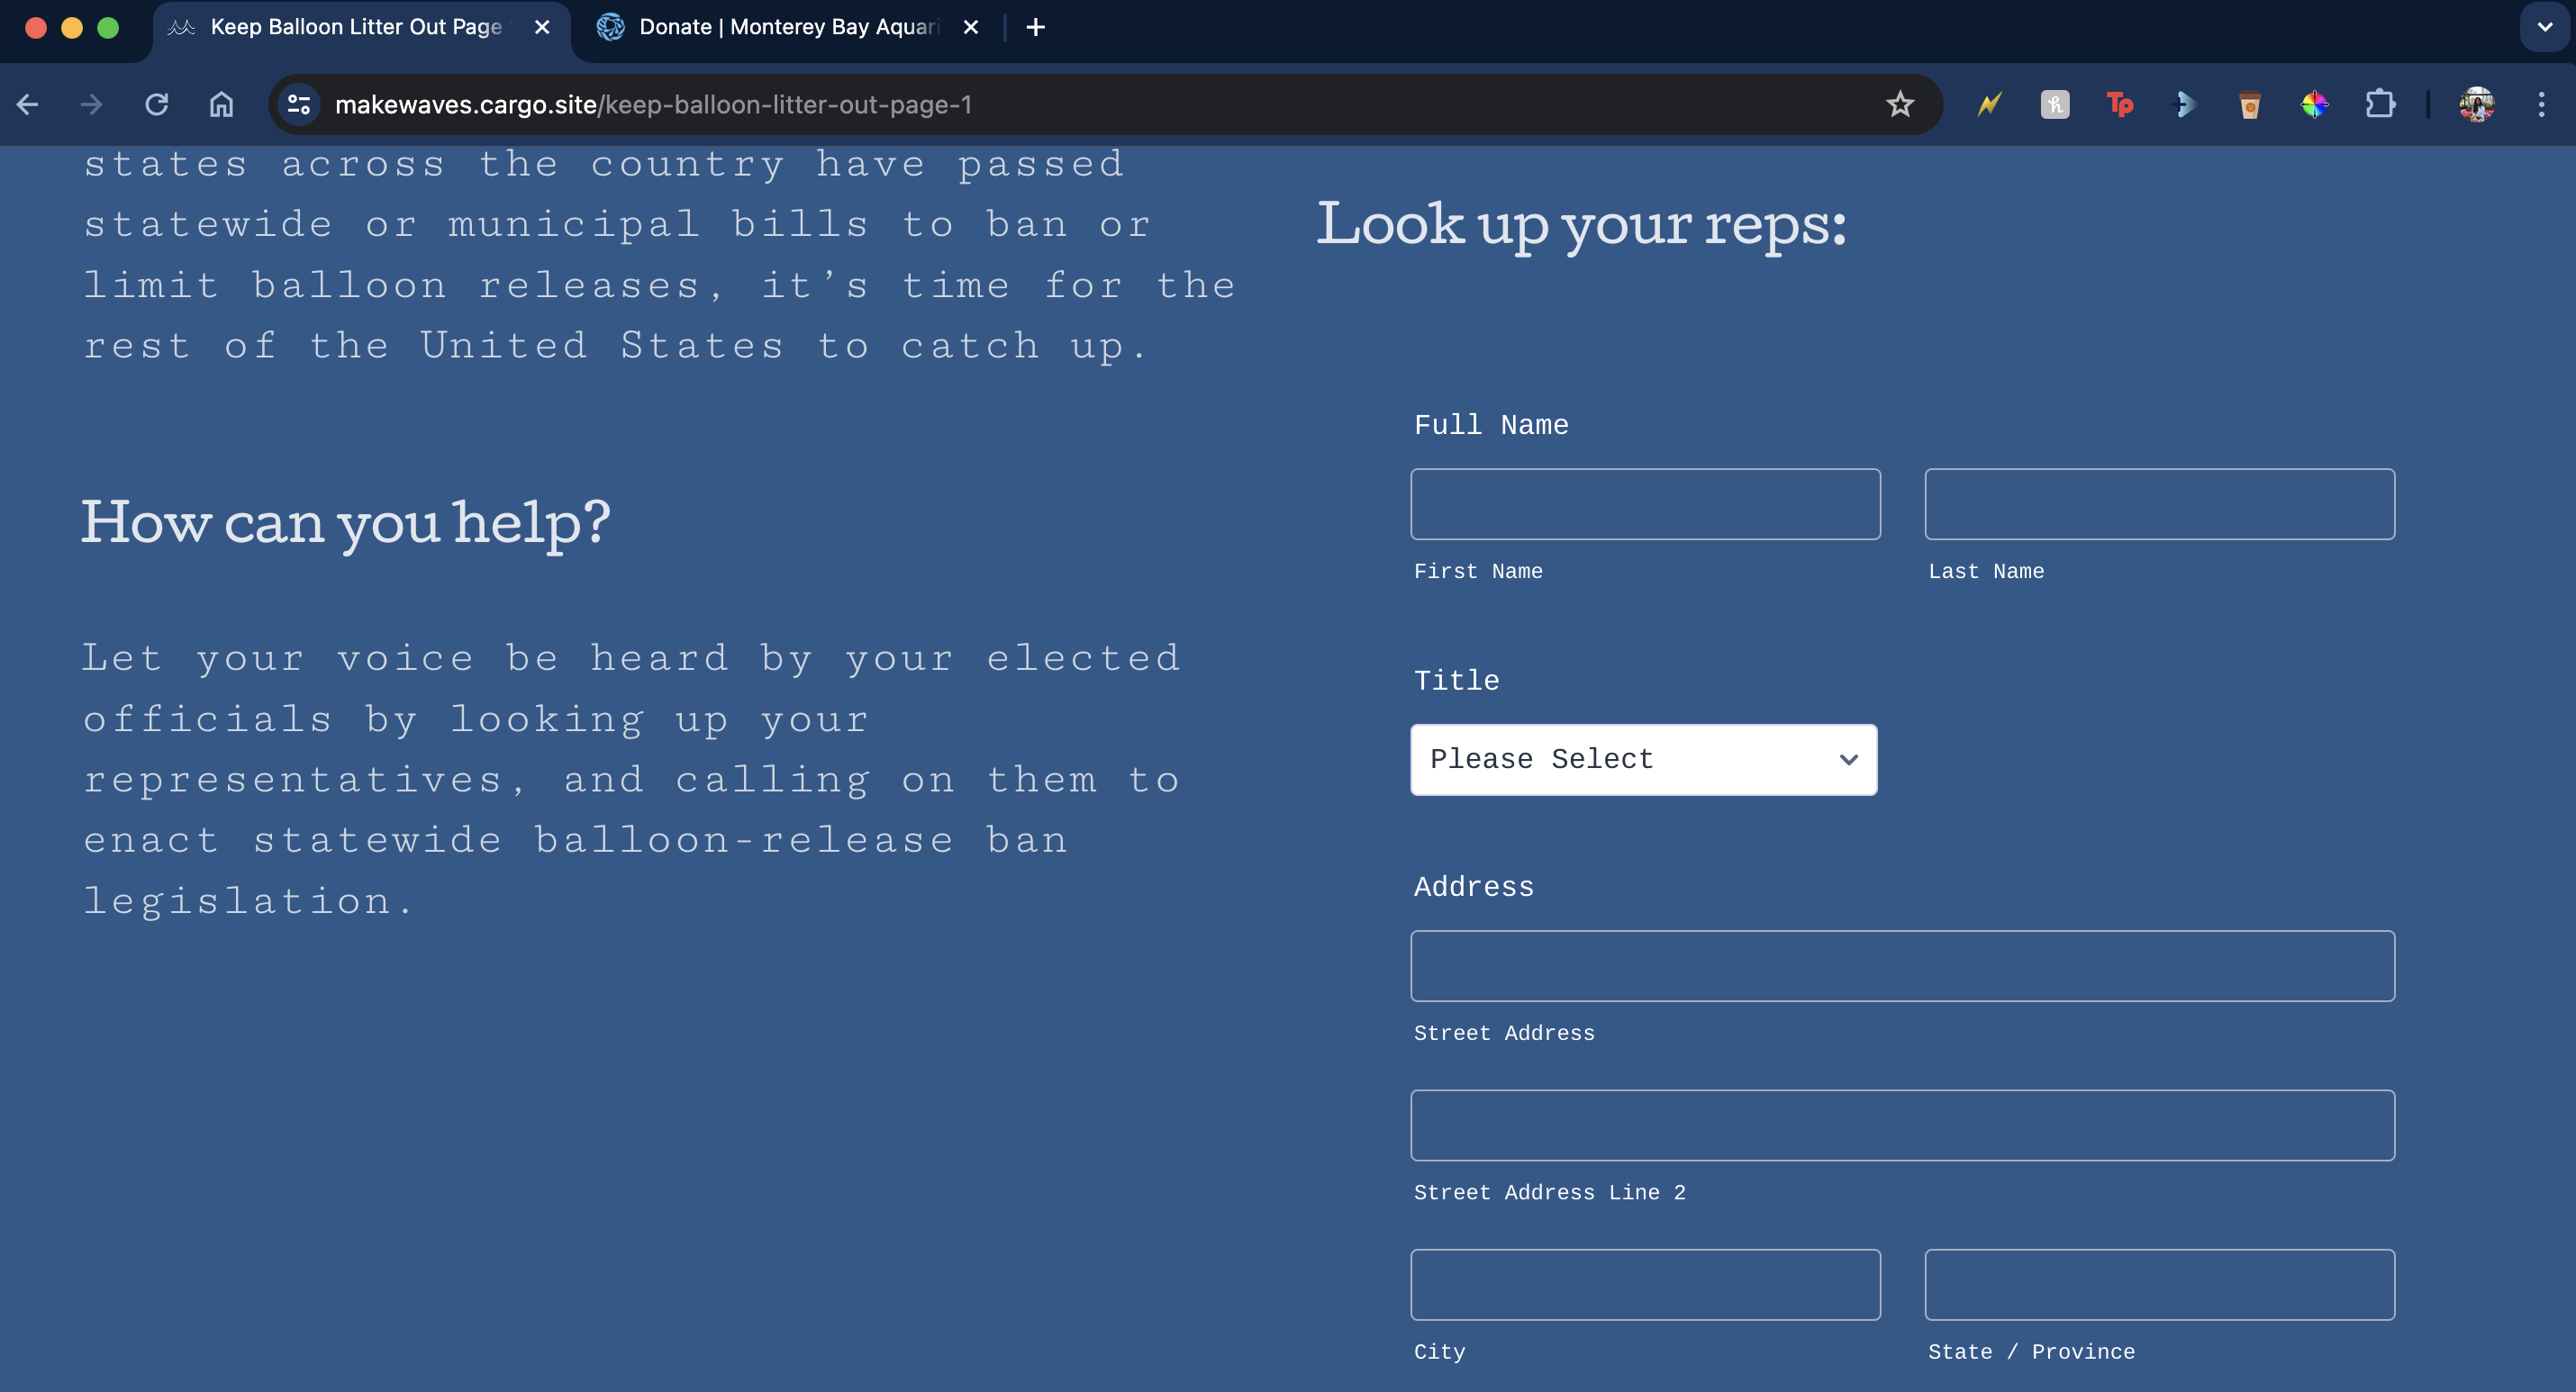
Task: Open the Title Please Select dropdown
Action: click(1644, 760)
